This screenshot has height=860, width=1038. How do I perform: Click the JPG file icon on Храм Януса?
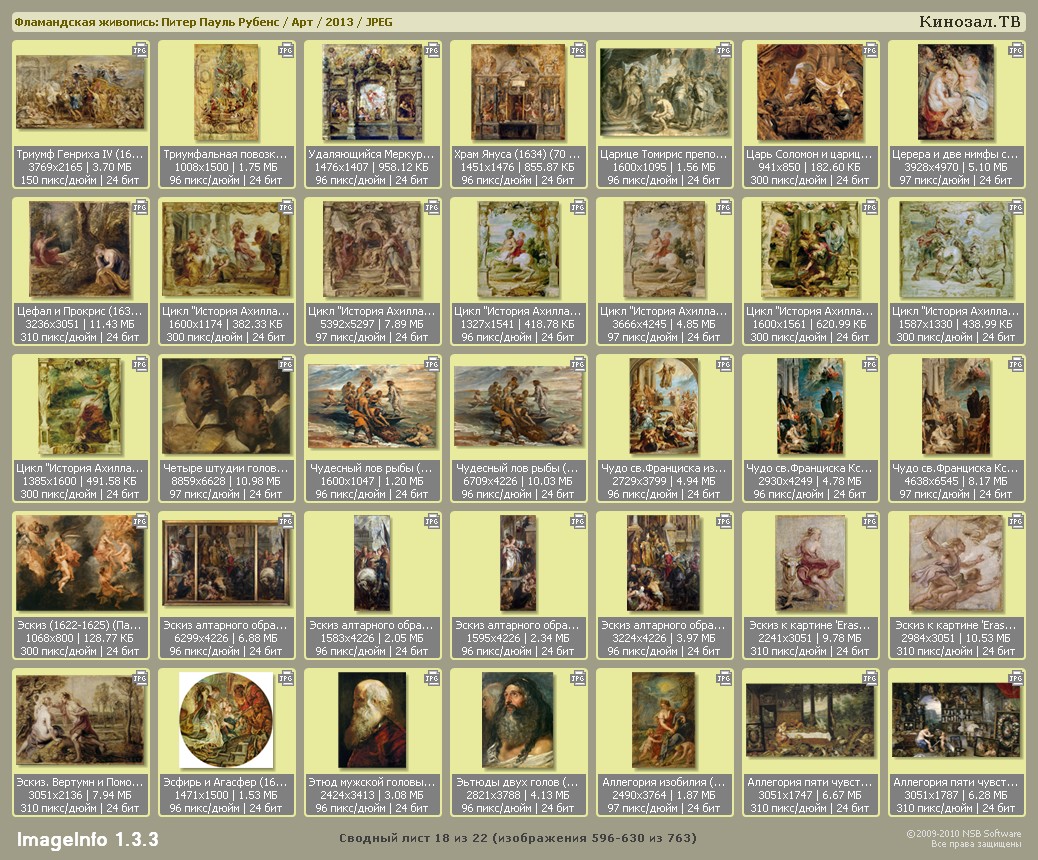click(578, 49)
